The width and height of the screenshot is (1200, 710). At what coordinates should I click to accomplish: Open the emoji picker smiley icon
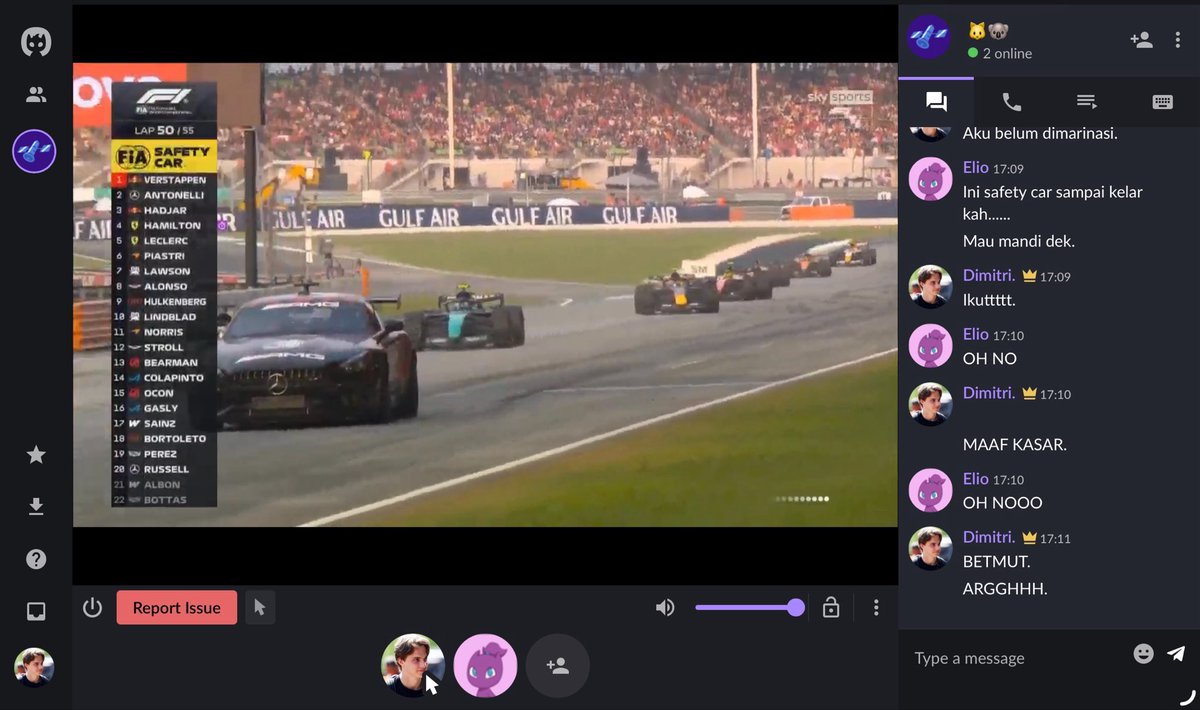tap(1143, 653)
